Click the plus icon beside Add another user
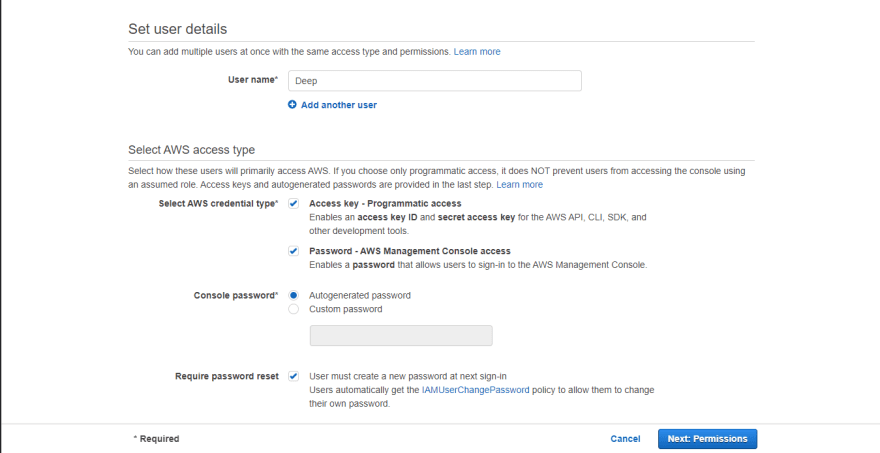 click(x=292, y=105)
